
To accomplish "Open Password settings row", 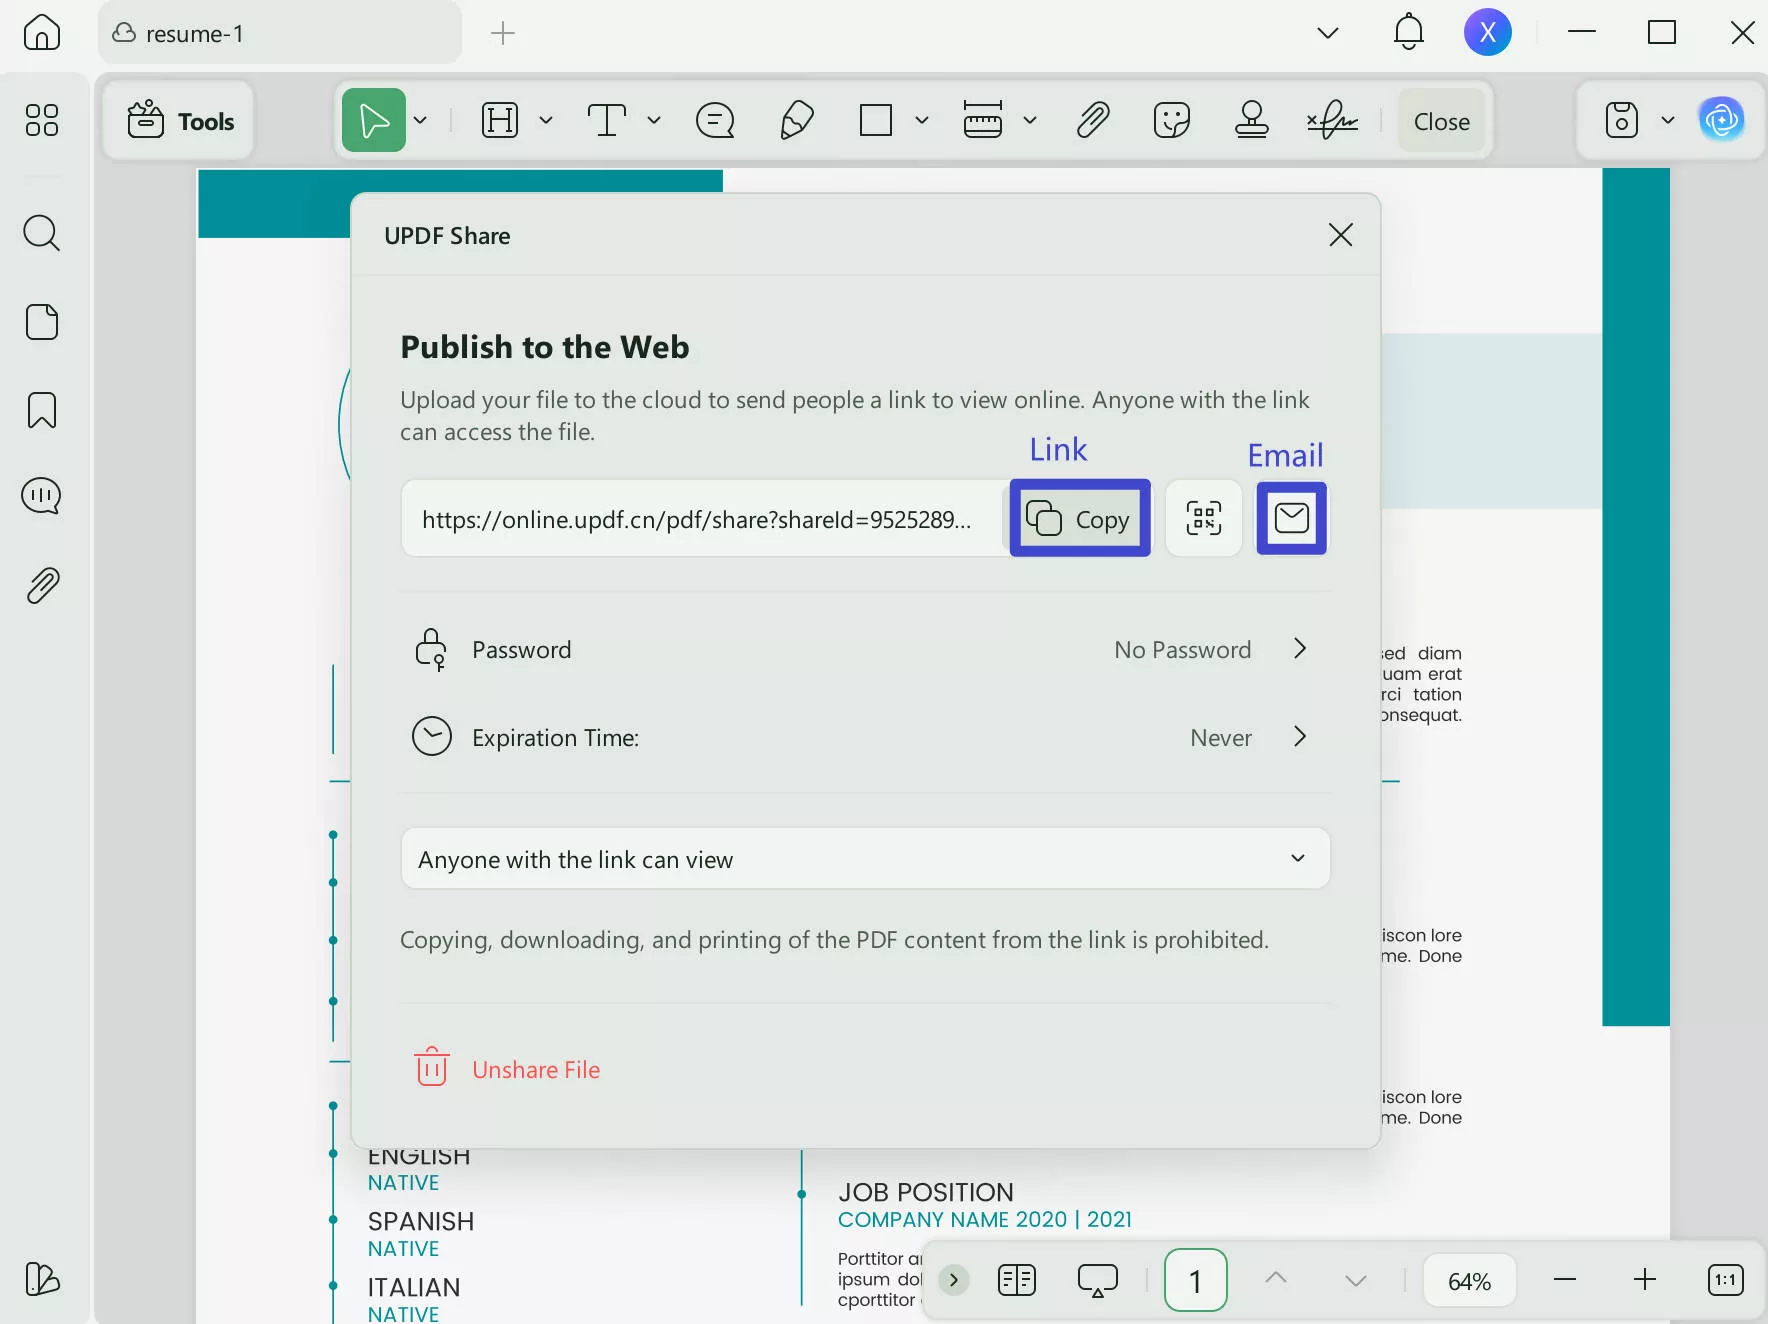I will (x=866, y=649).
